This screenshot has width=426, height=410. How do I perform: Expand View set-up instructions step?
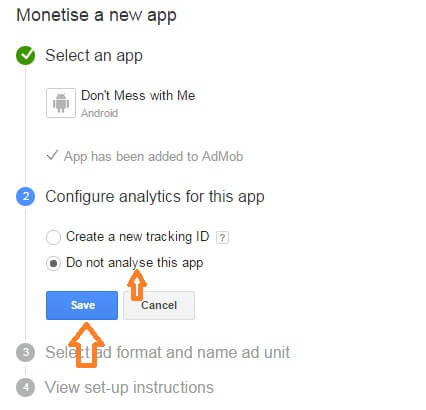click(x=130, y=387)
